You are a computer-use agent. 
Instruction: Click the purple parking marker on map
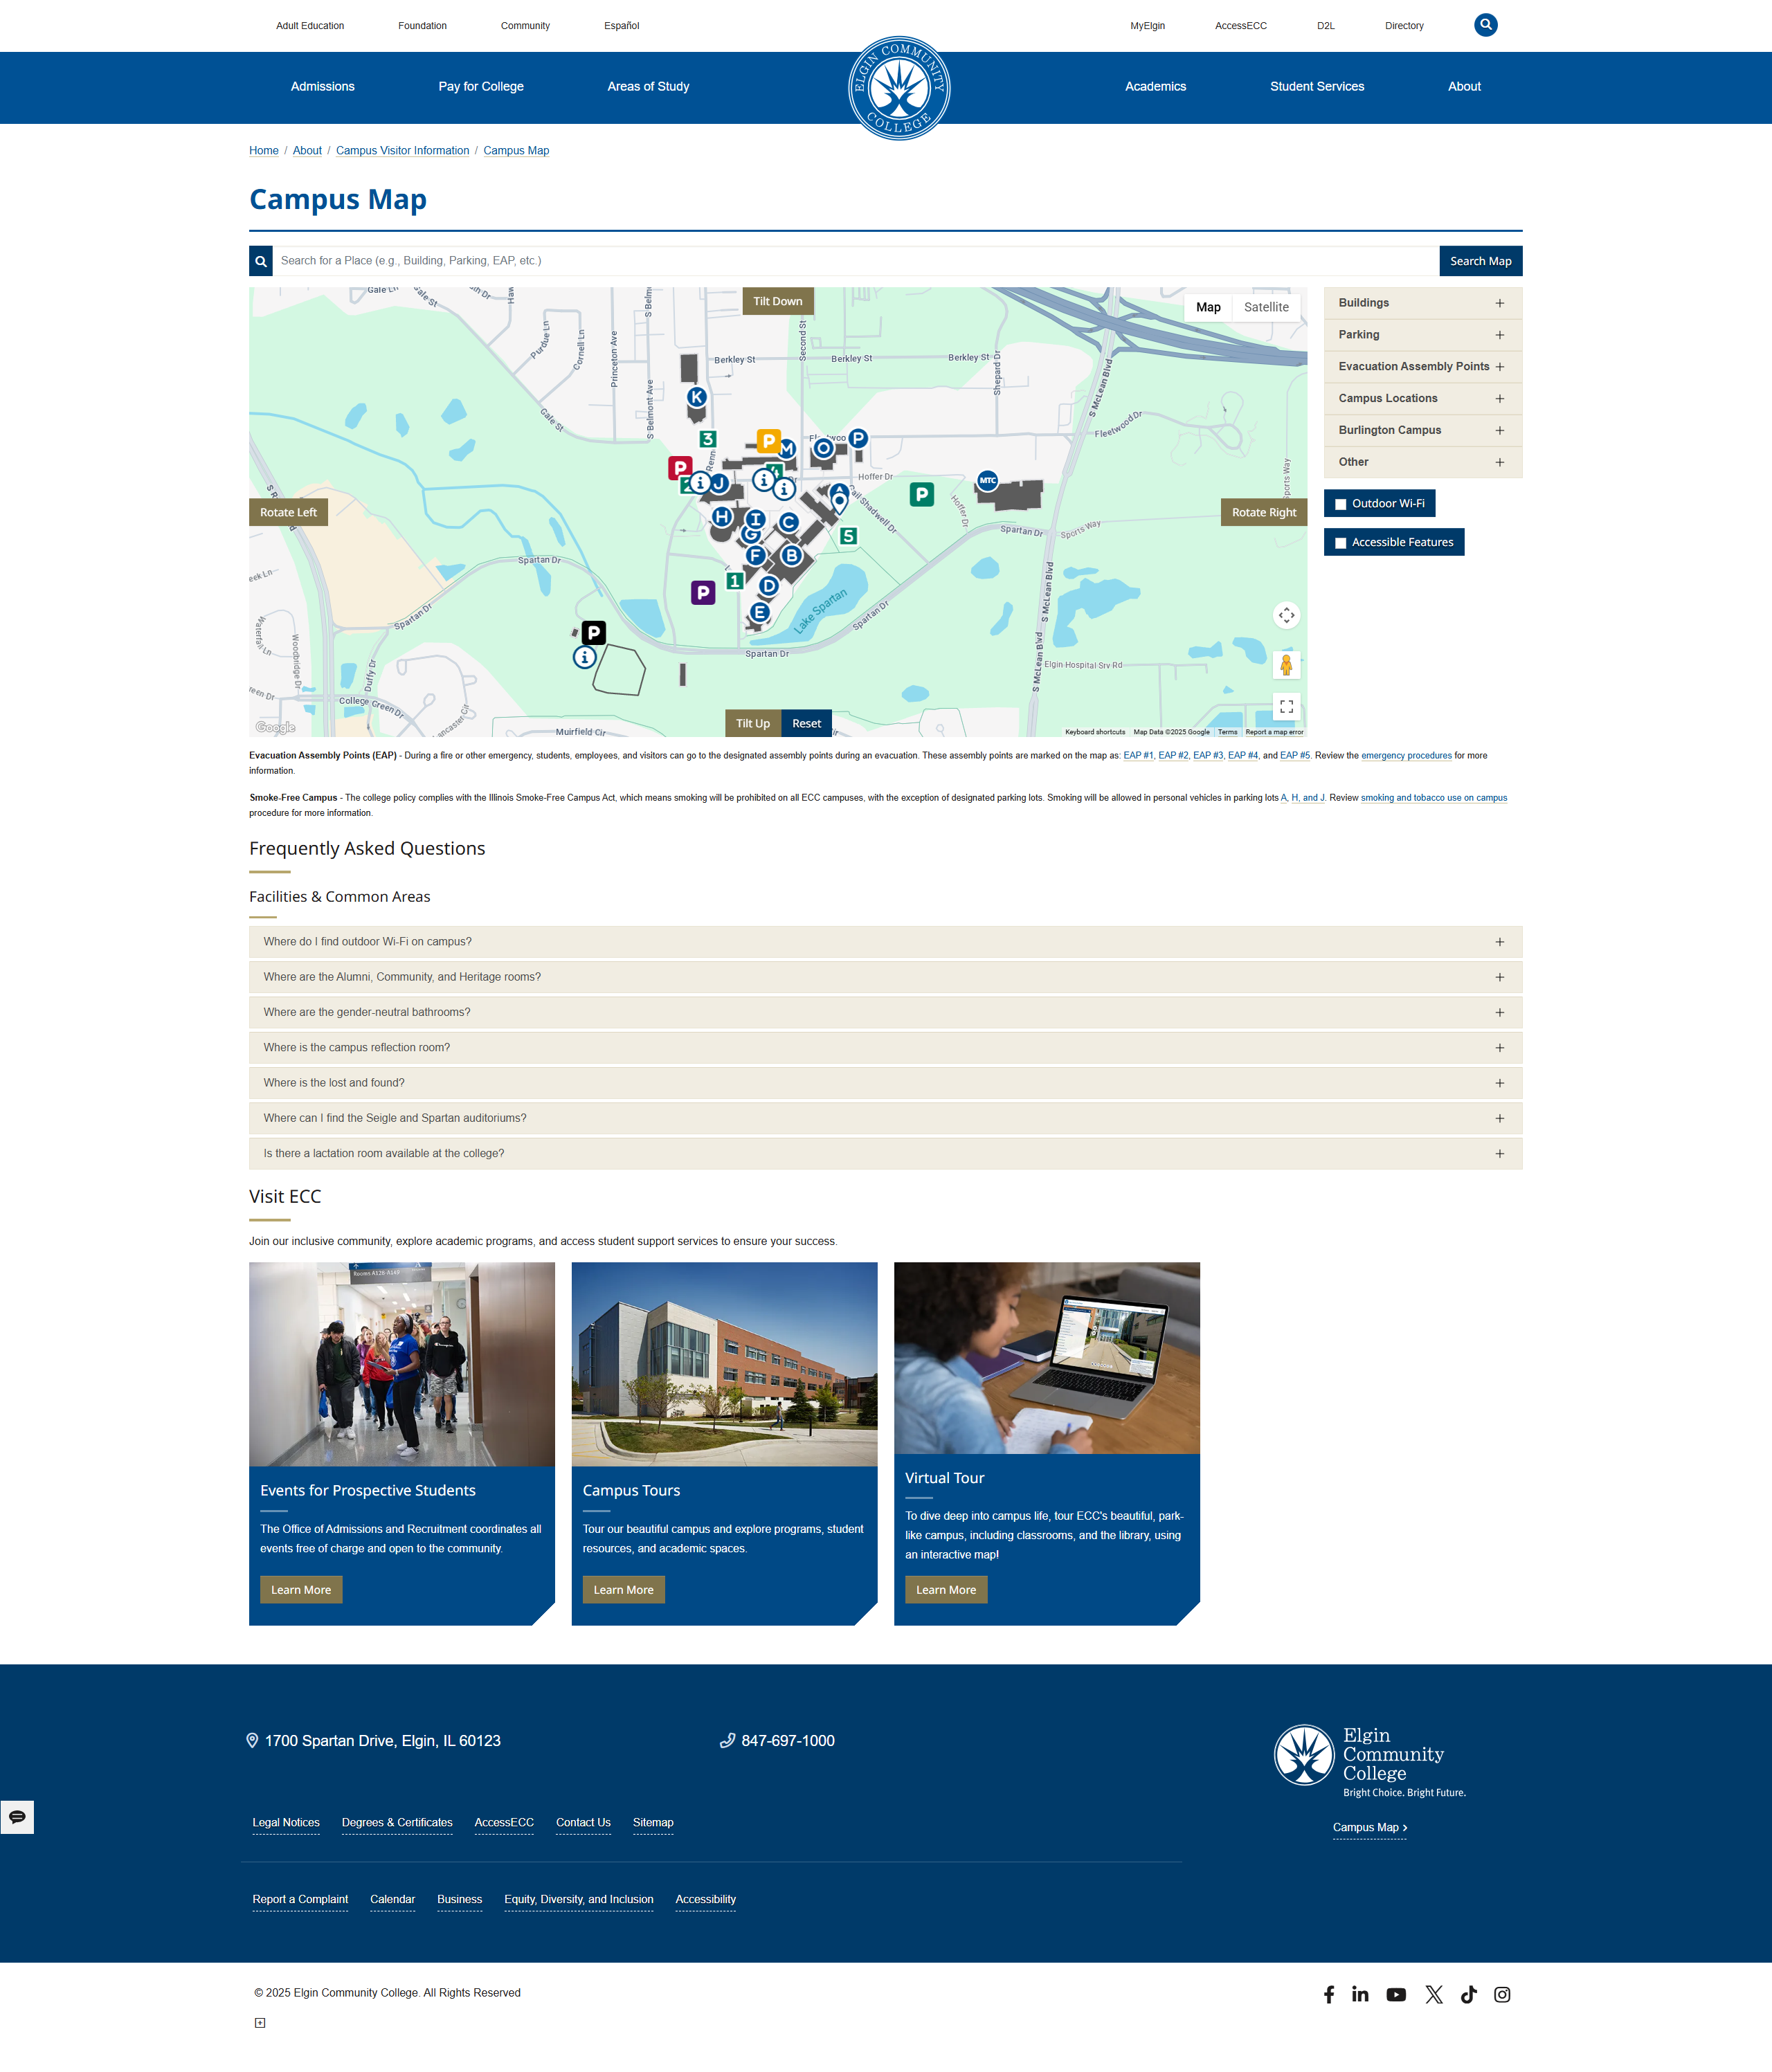(703, 593)
